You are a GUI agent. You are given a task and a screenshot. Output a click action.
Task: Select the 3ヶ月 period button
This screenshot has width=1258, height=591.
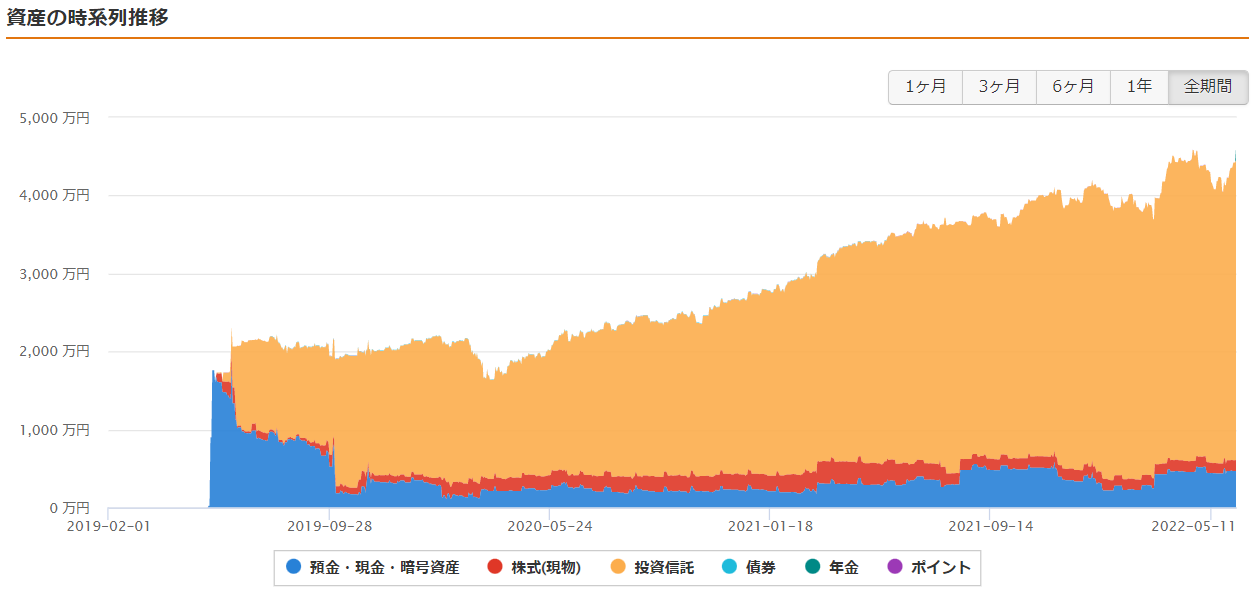(x=999, y=87)
